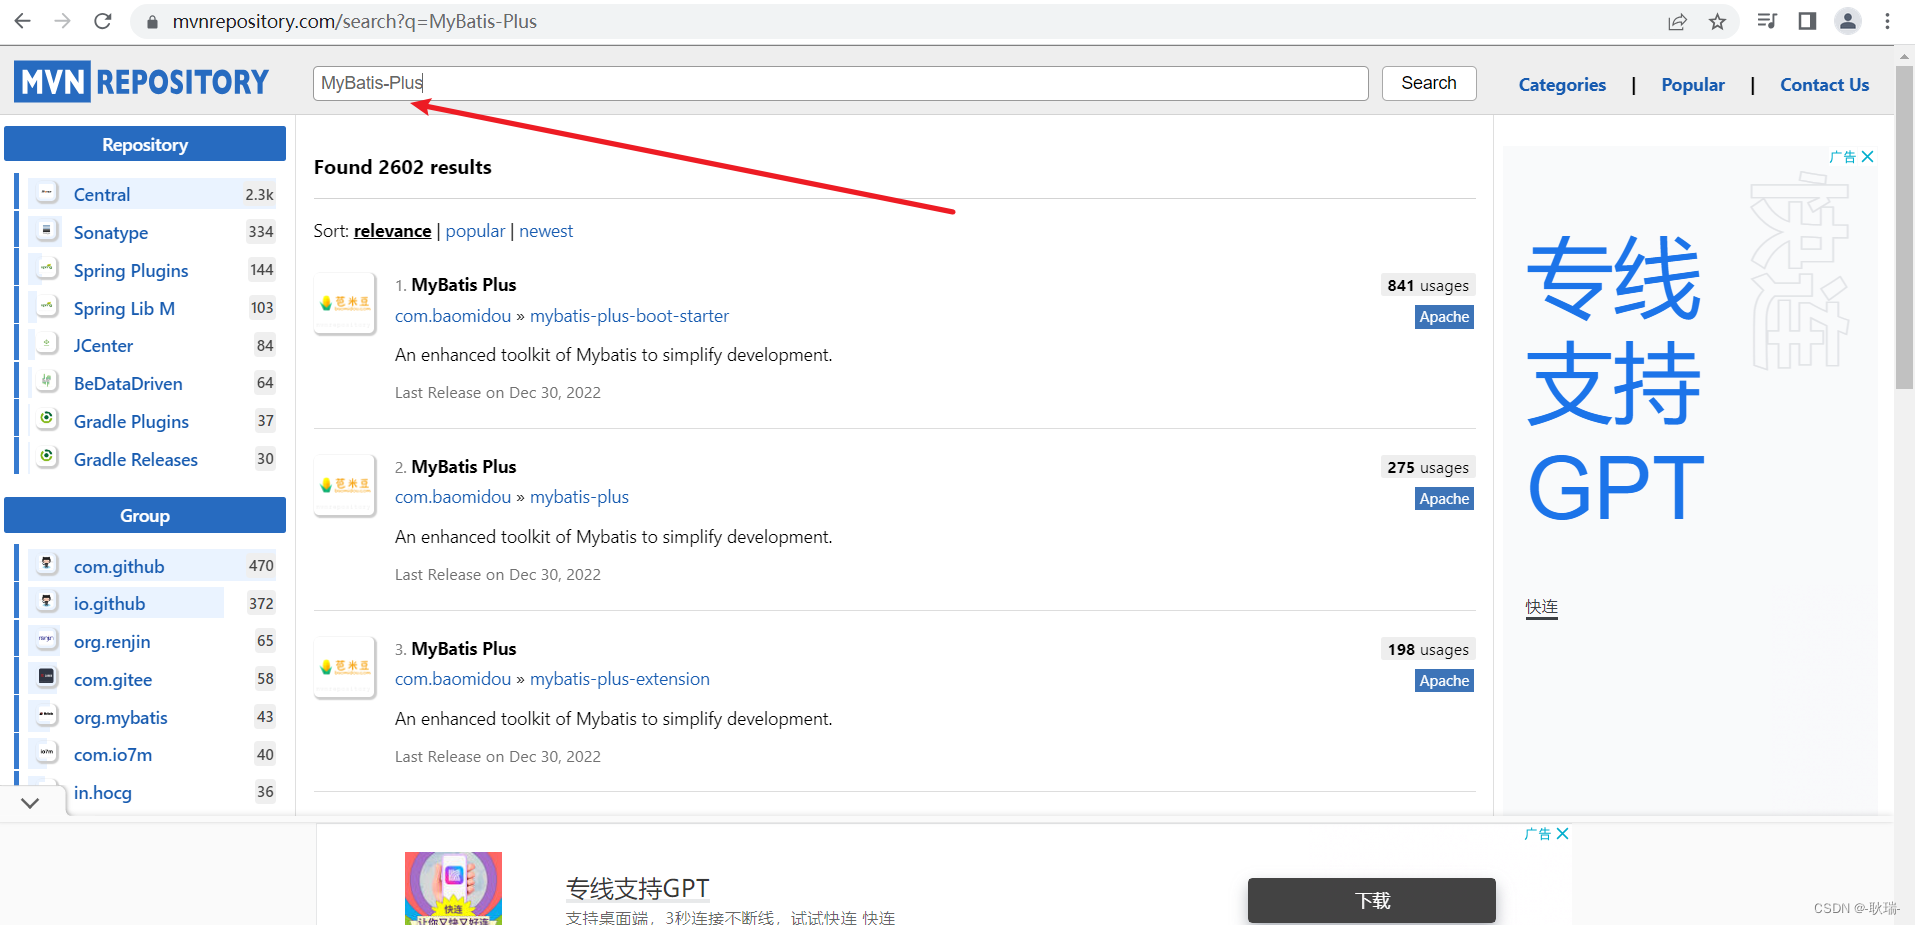Viewport: 1915px width, 925px height.
Task: Click the org.mybatis group icon
Action: point(47,716)
